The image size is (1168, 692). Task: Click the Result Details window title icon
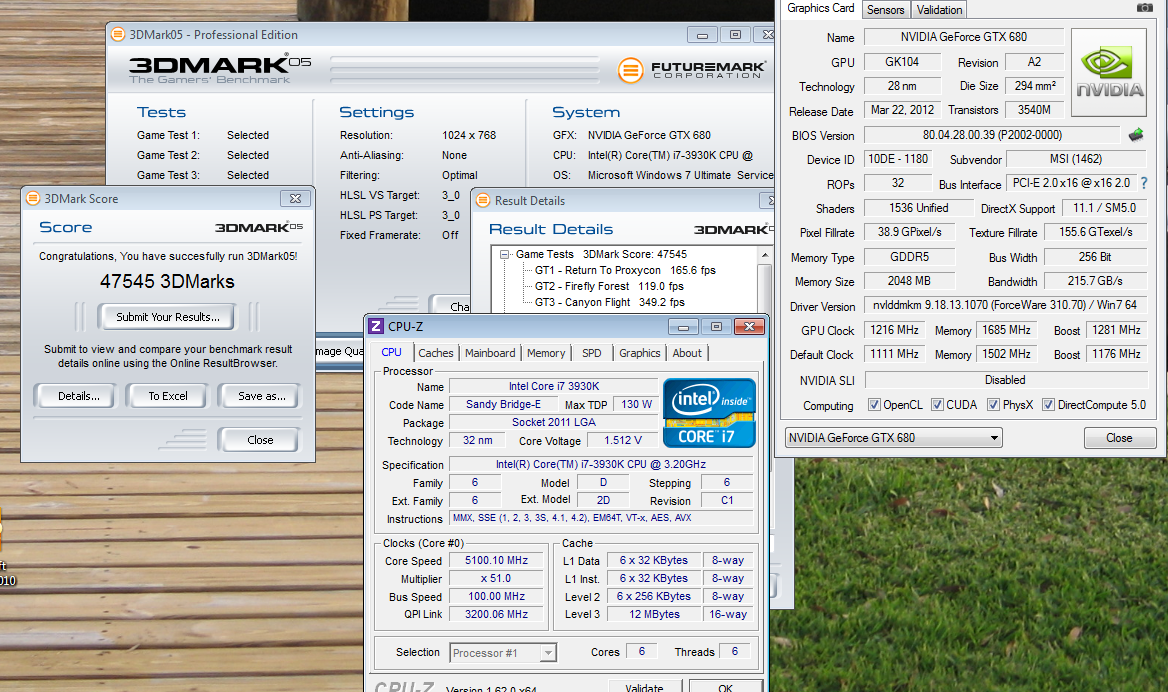click(483, 200)
